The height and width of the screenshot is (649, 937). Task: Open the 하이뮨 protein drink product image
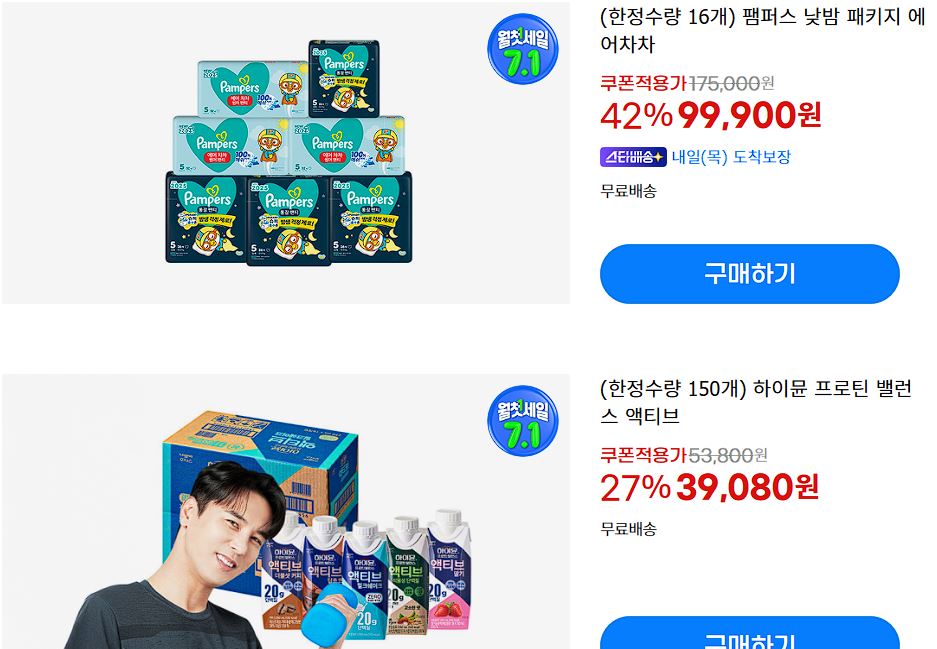[286, 512]
